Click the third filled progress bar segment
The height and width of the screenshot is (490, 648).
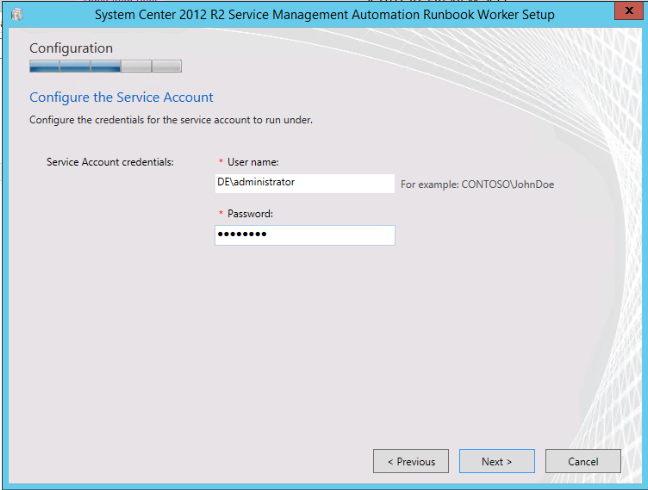[105, 67]
